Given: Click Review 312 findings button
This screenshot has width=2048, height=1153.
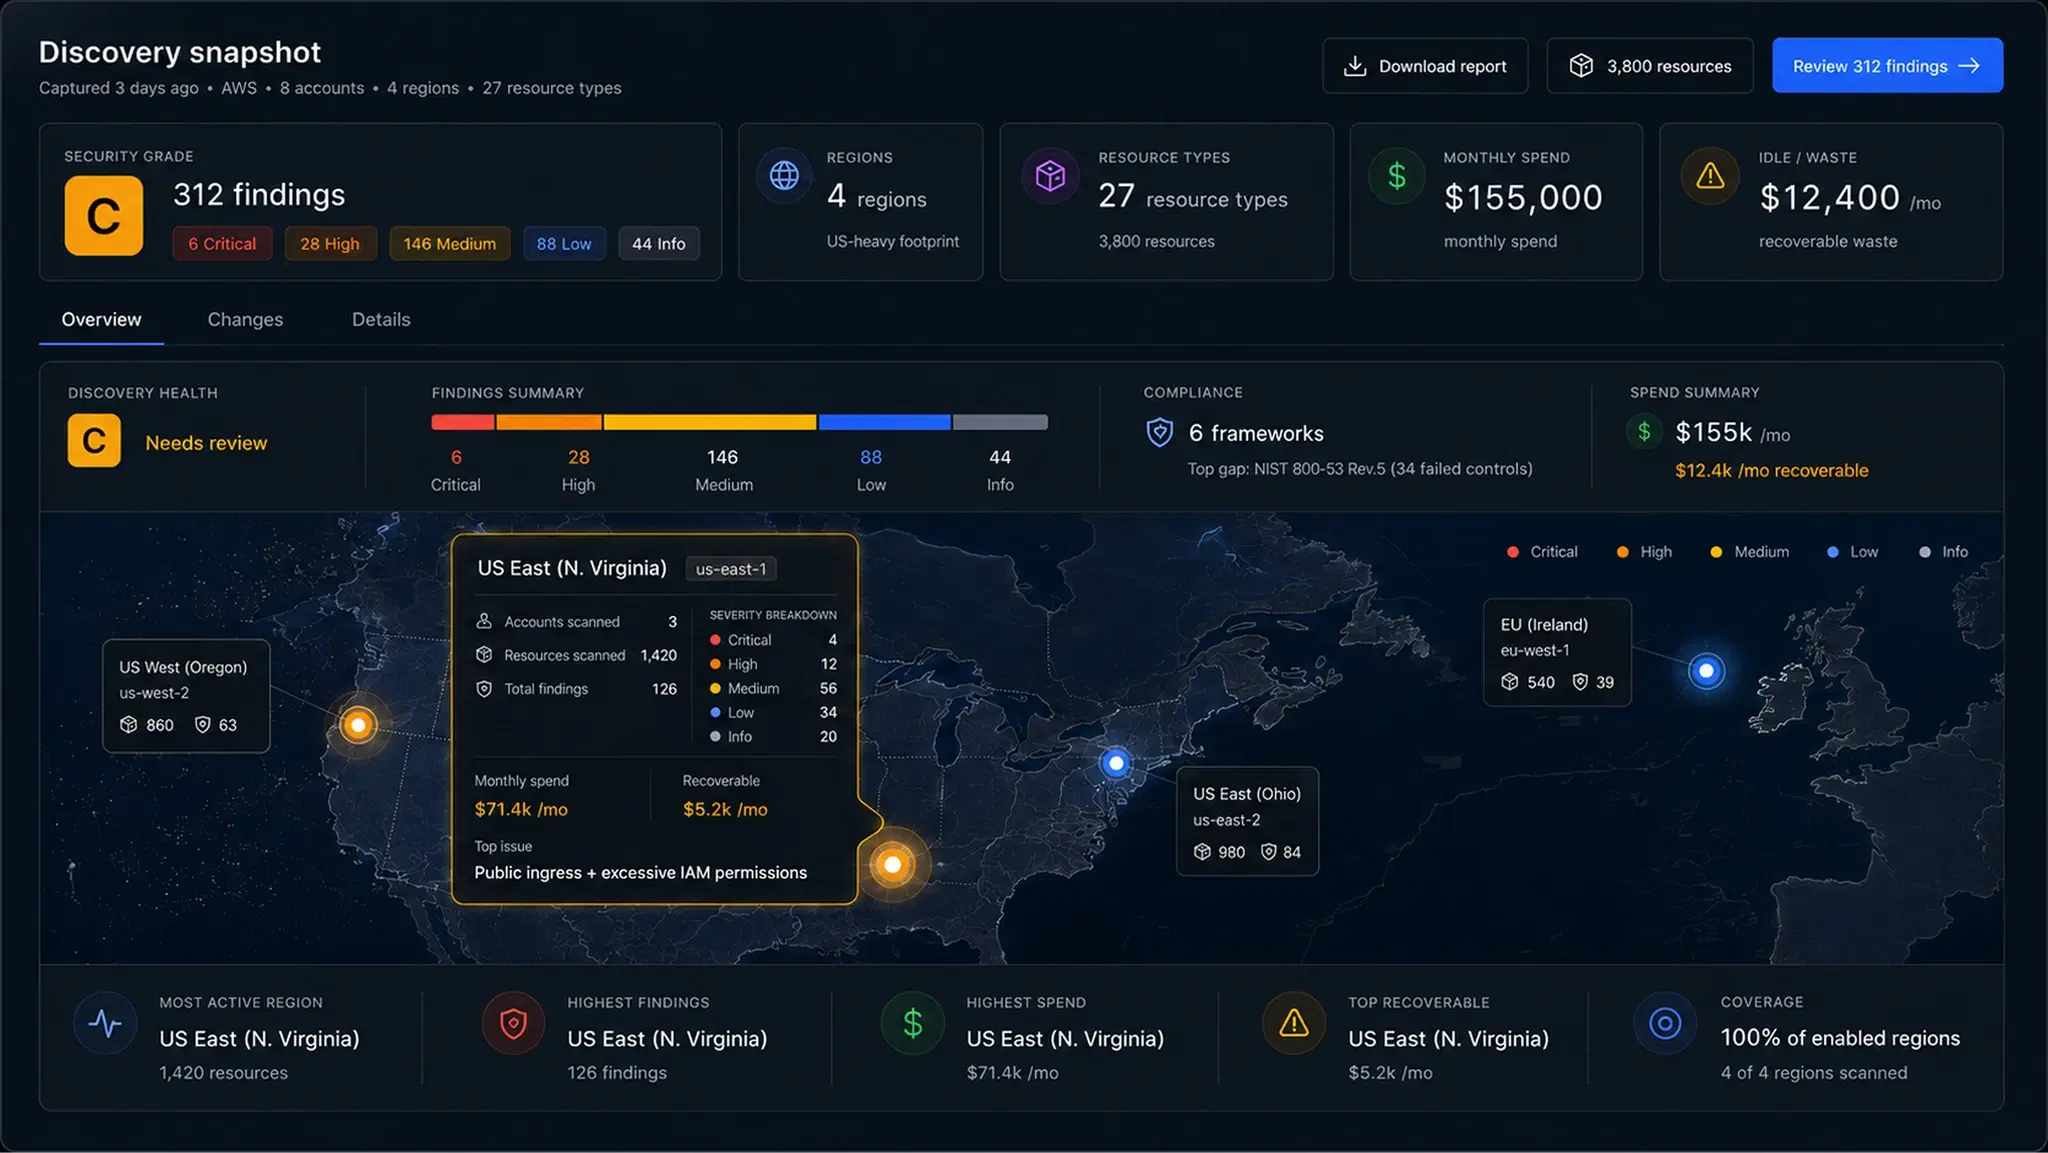Looking at the screenshot, I should point(1887,66).
